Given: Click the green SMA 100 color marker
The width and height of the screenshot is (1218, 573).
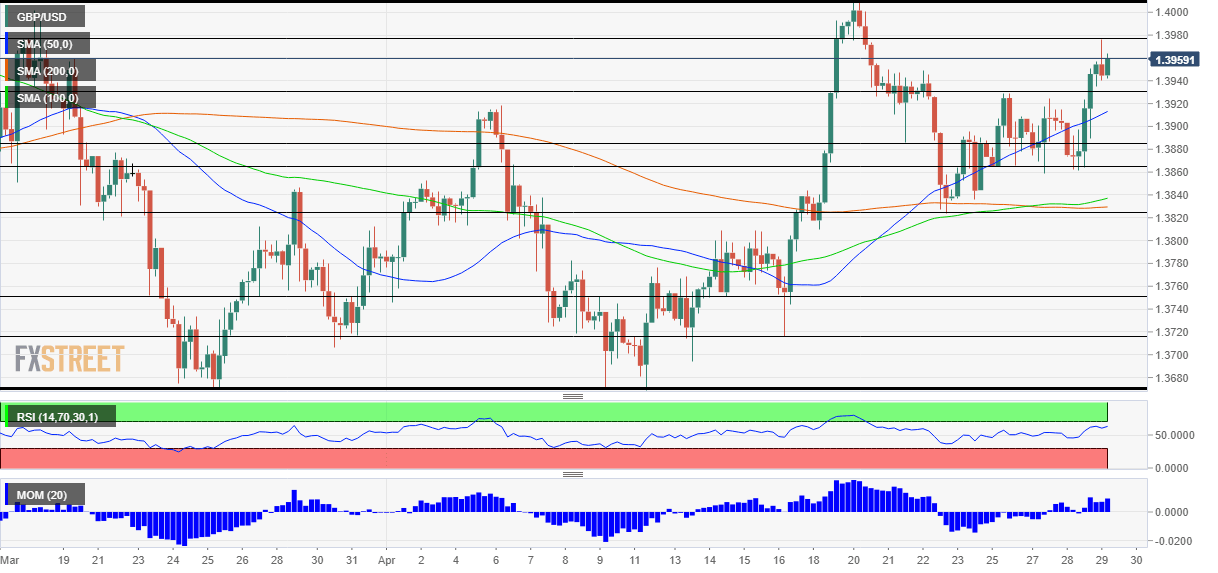Looking at the screenshot, I should click(7, 96).
